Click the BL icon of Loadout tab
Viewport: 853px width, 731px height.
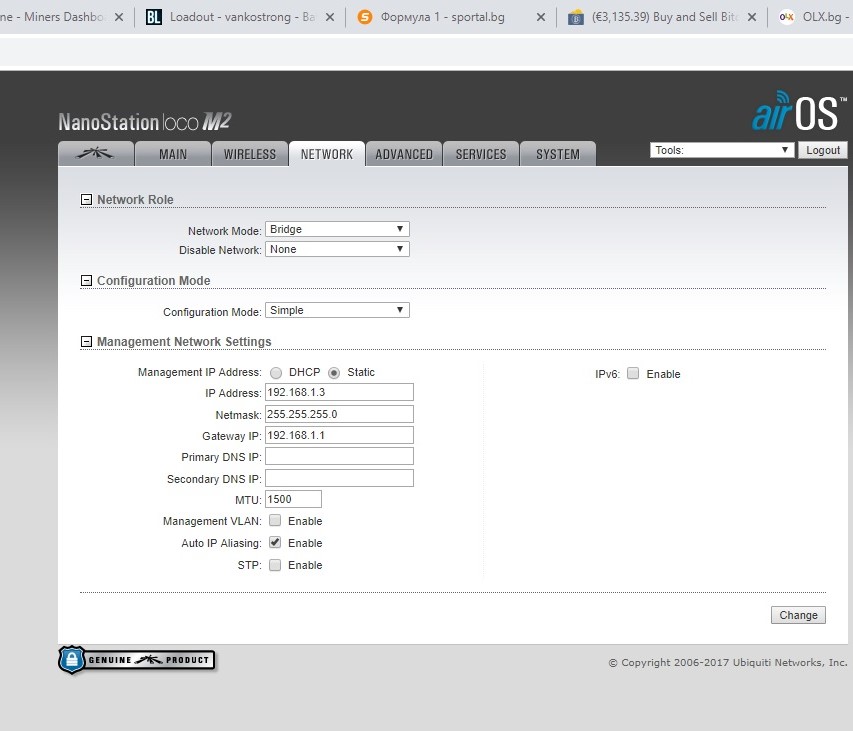(154, 17)
